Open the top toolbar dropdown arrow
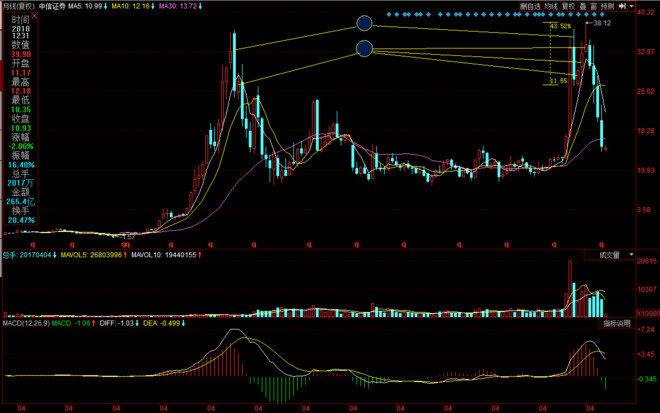Viewport: 660px width, 413px height. pos(631,6)
